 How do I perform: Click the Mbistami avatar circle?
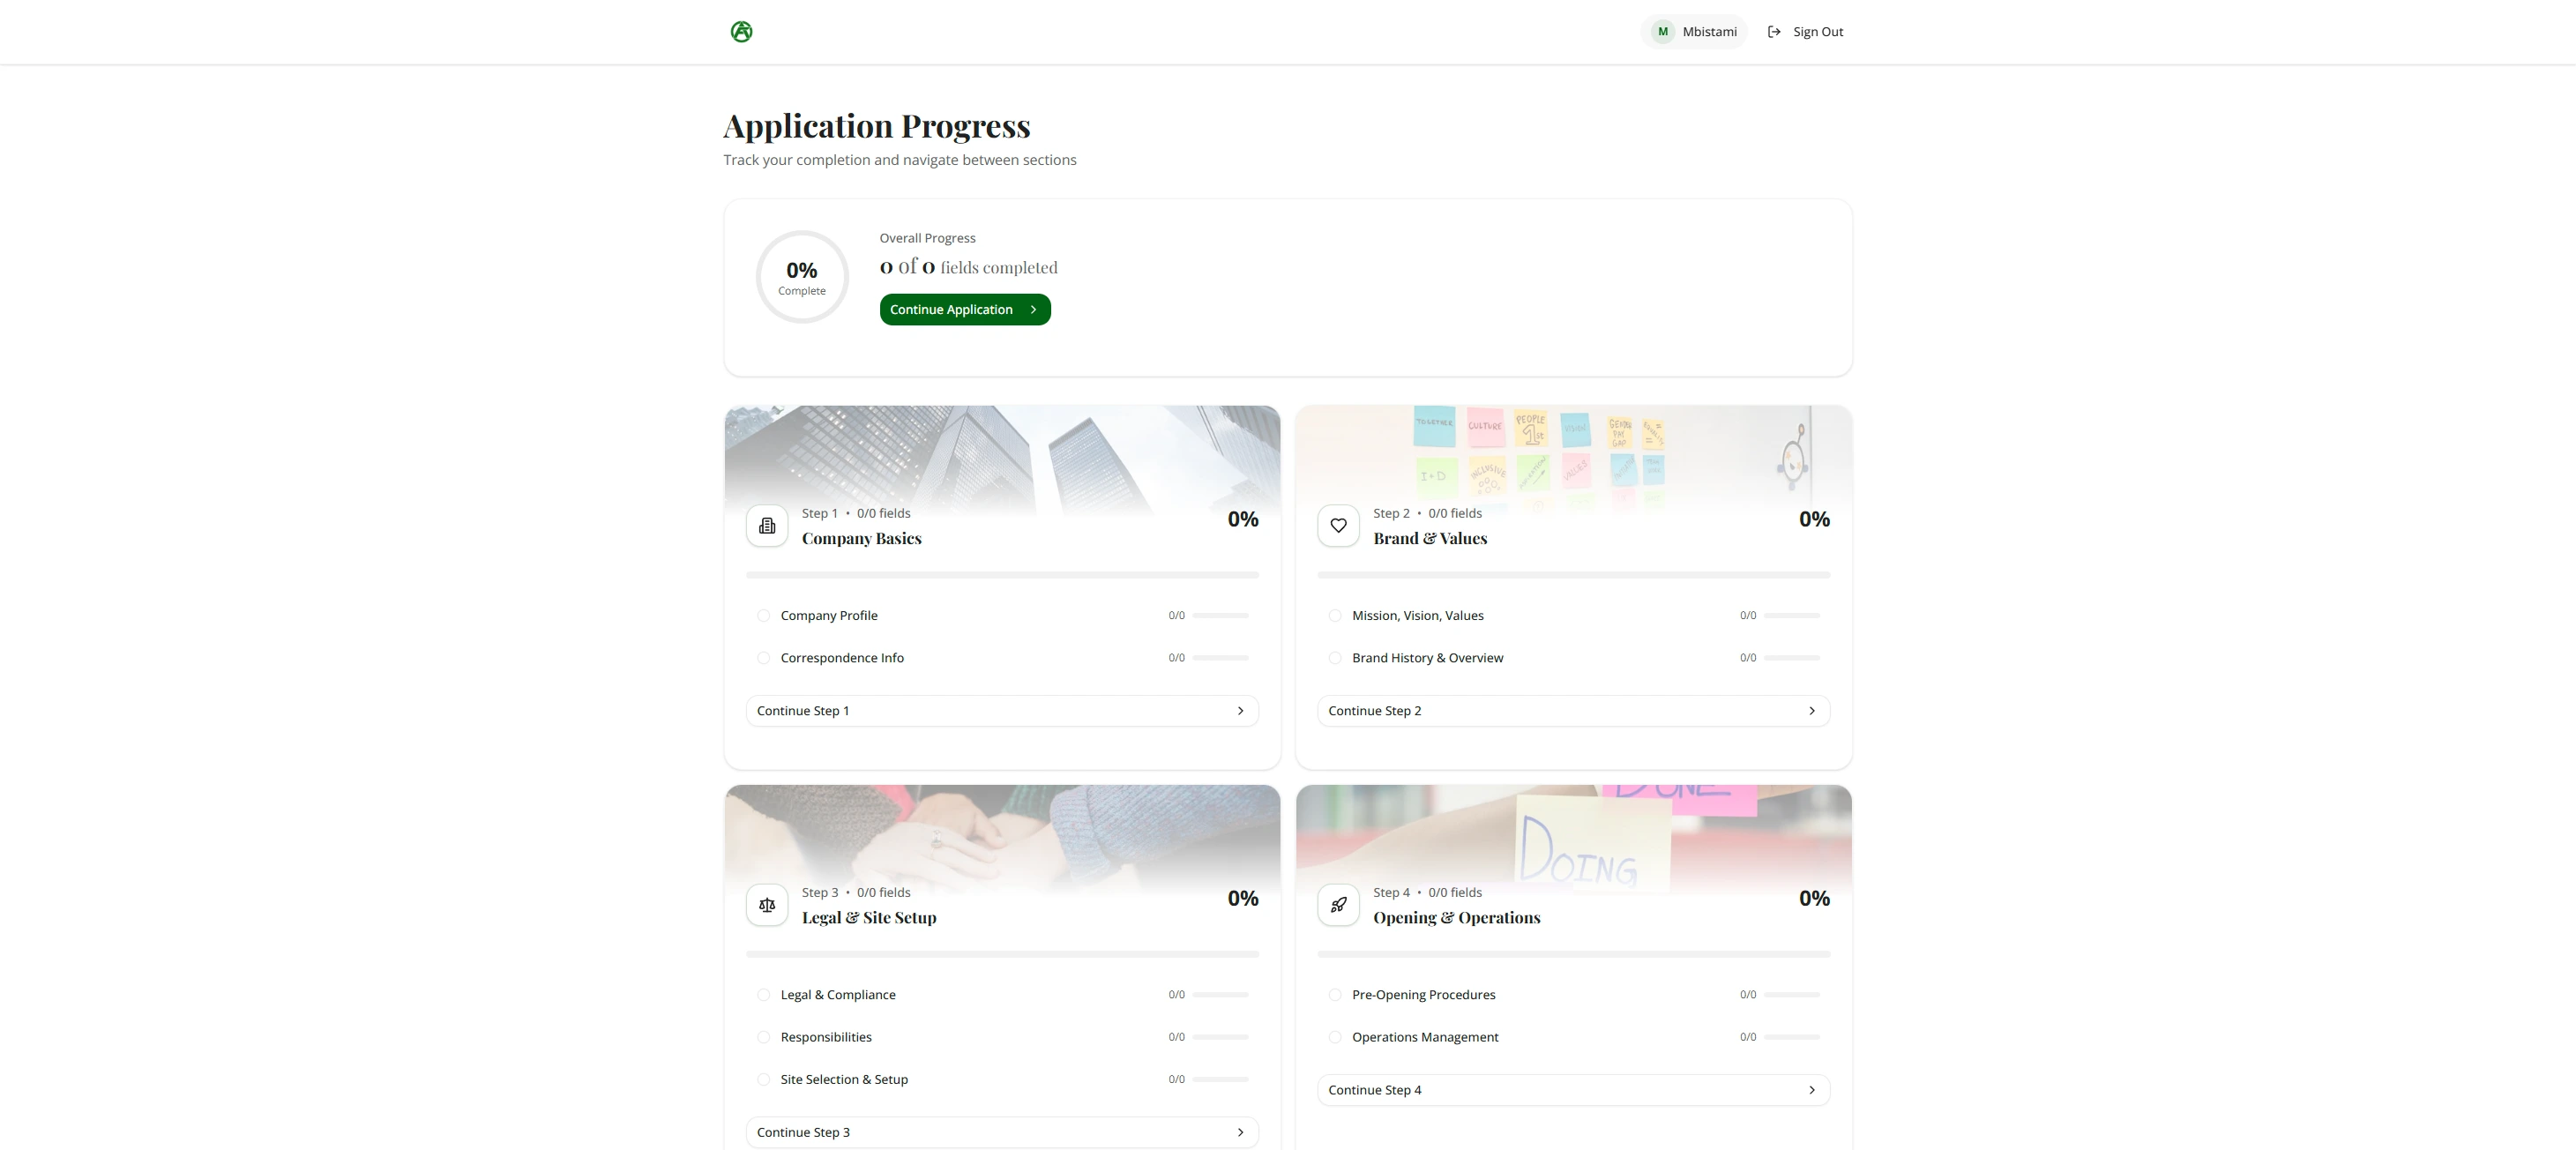(x=1662, y=32)
